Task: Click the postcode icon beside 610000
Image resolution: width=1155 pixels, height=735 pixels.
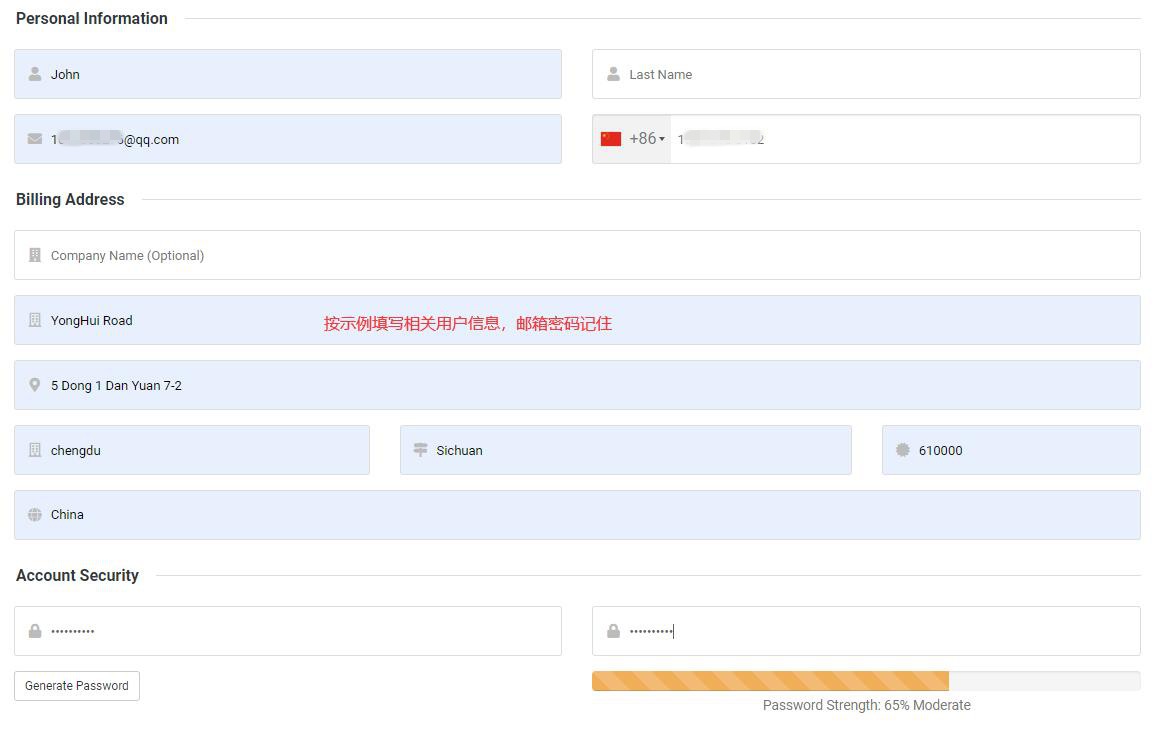Action: (x=902, y=450)
